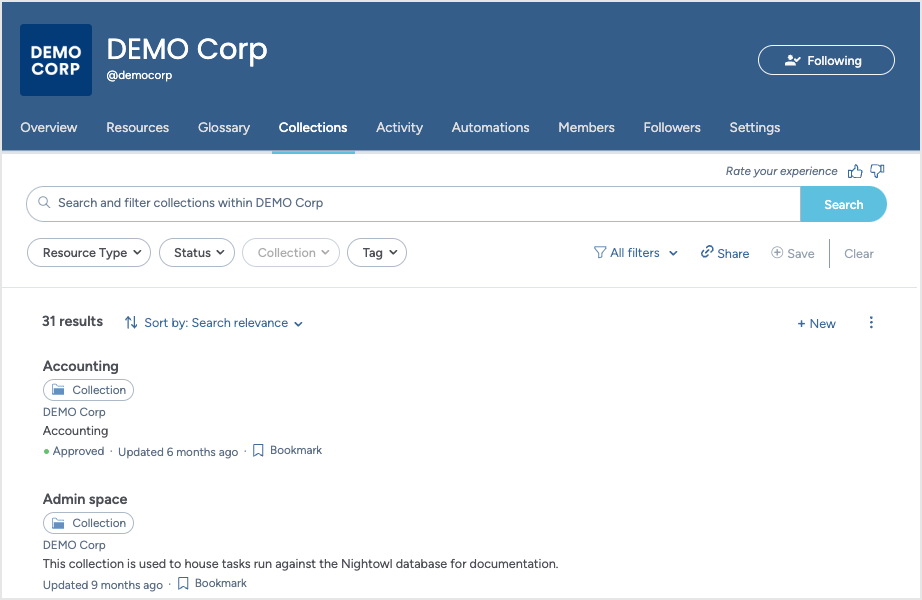This screenshot has height=600, width=922.
Task: Click the thumbs down rating icon
Action: pyautogui.click(x=877, y=171)
